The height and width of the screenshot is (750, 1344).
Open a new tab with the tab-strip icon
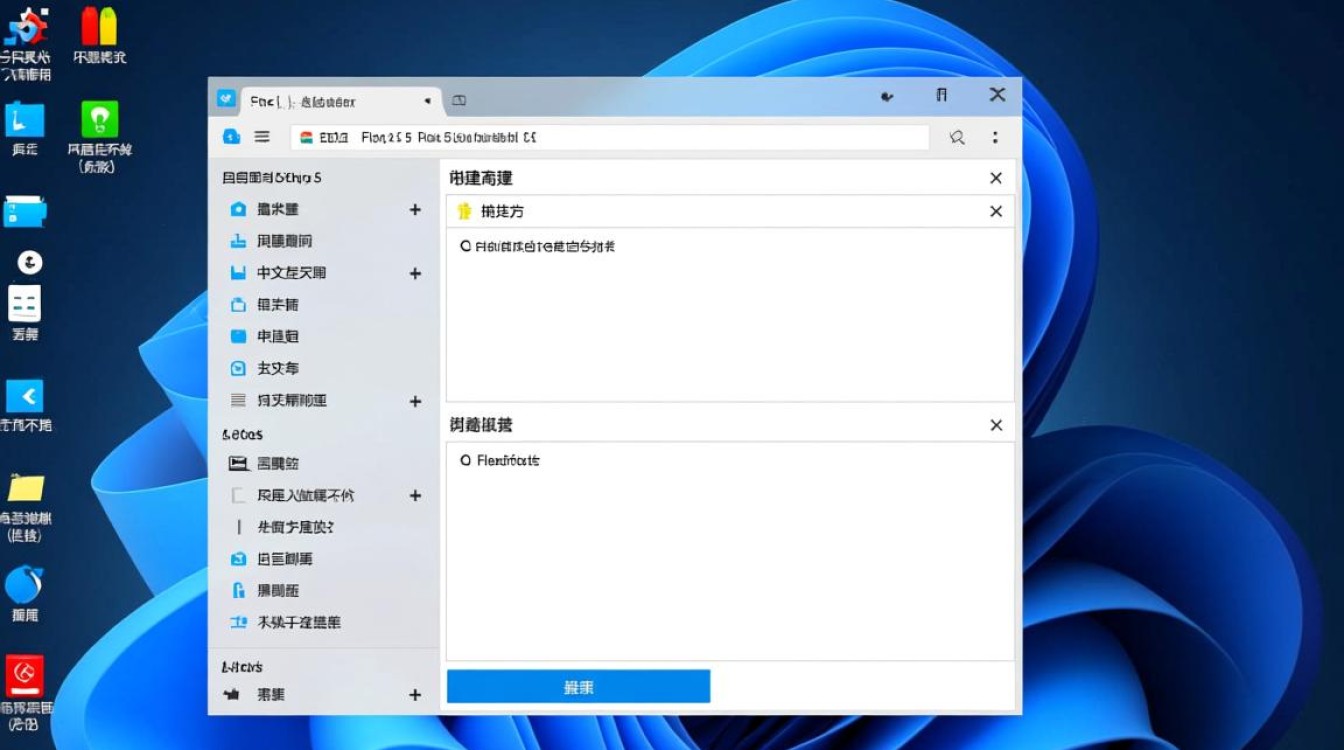(459, 100)
